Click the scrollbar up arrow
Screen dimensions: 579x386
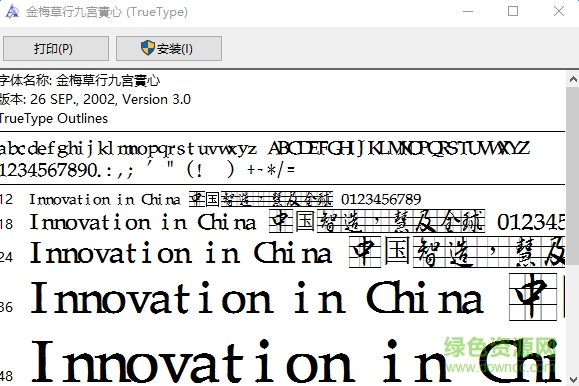click(572, 79)
